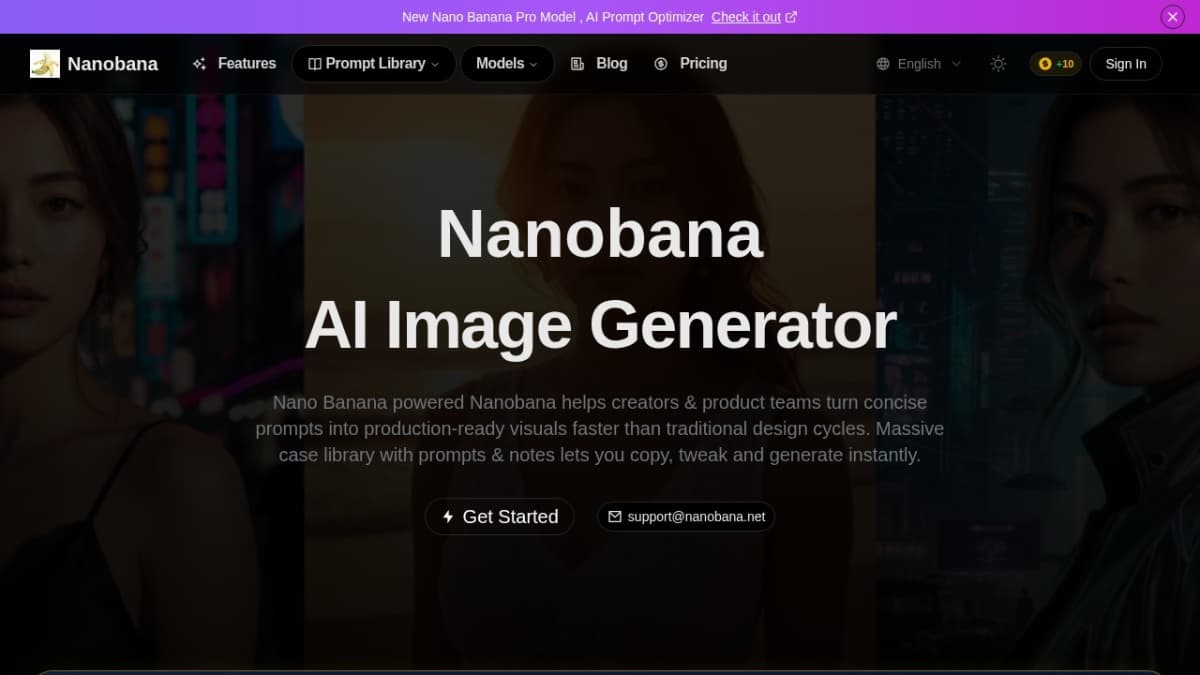Dismiss the Nano Banana Pro announcement banner

(x=1171, y=16)
